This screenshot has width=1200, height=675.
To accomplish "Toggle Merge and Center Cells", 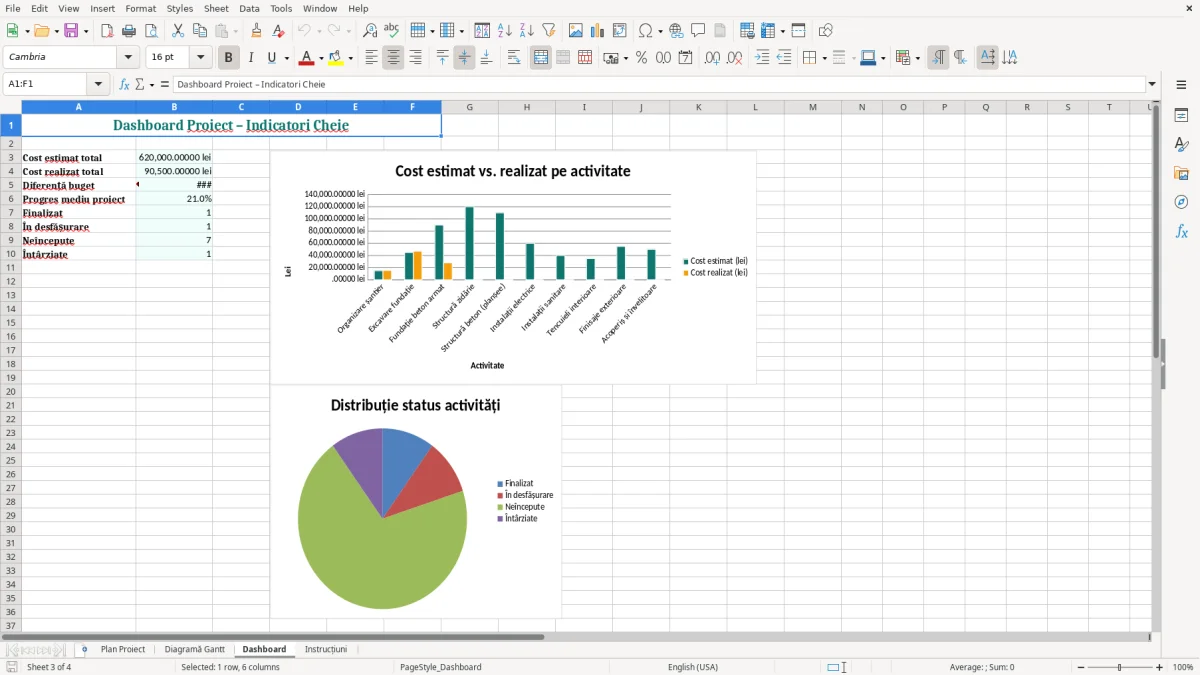I will tap(541, 58).
